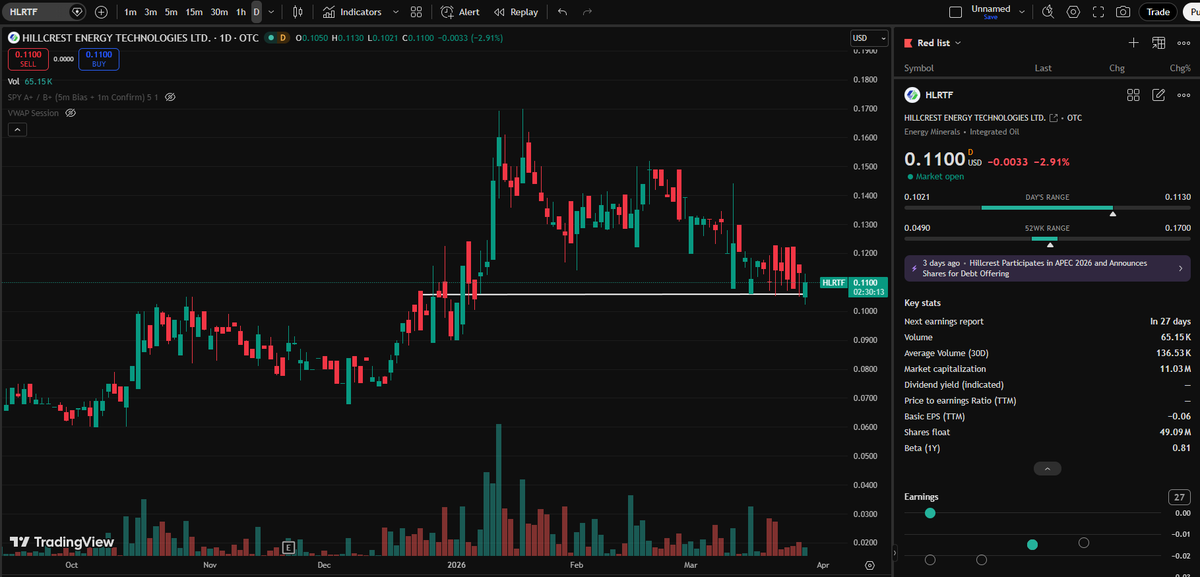Switch to the 1h interval

pos(240,12)
